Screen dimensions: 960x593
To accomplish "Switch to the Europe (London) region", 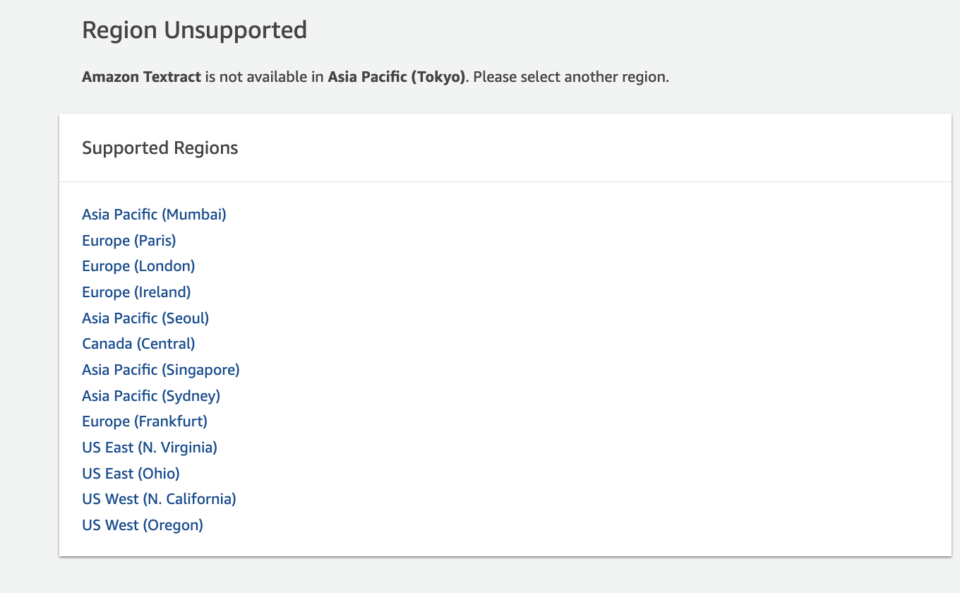I will (138, 266).
